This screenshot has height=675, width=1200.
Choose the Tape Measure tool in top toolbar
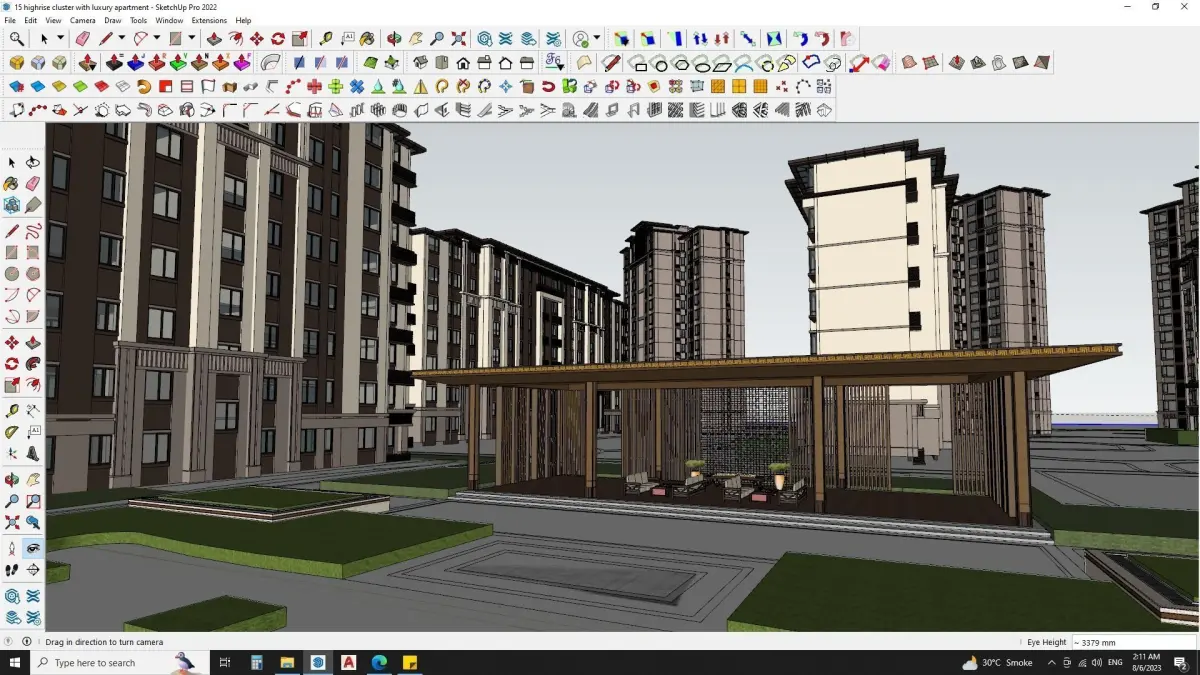[x=326, y=39]
